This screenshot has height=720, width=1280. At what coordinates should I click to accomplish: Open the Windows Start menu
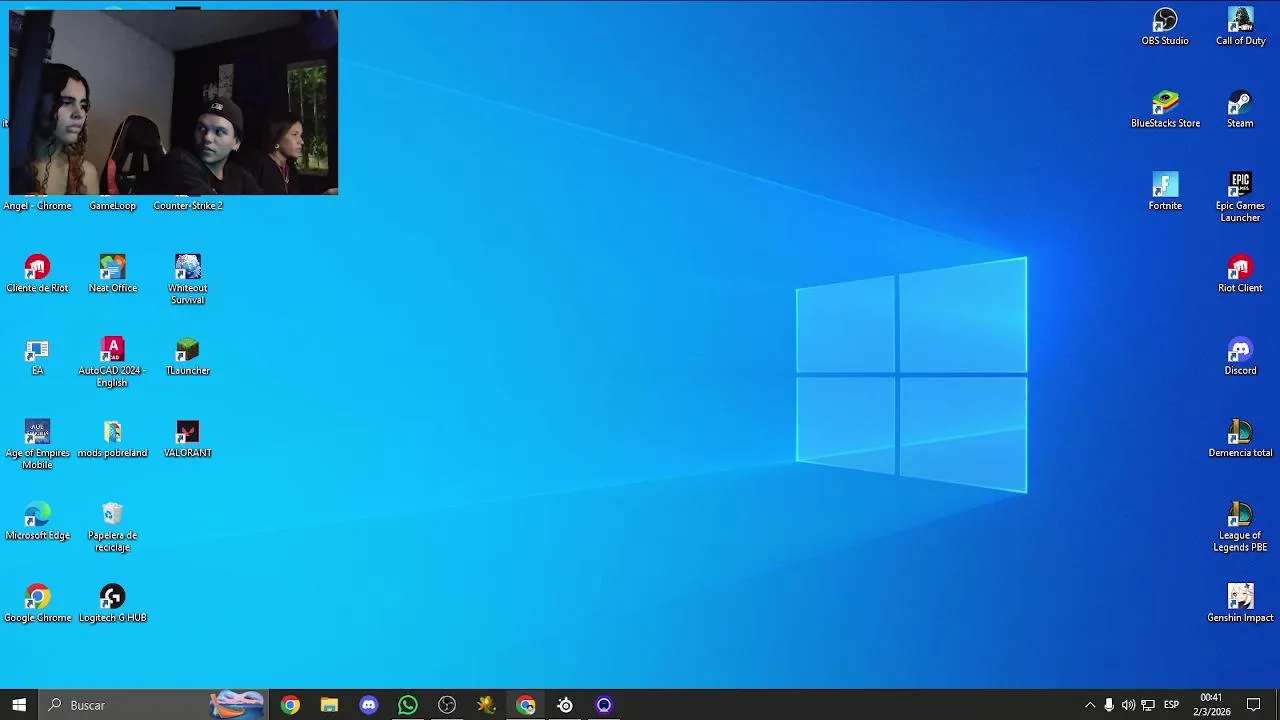19,705
